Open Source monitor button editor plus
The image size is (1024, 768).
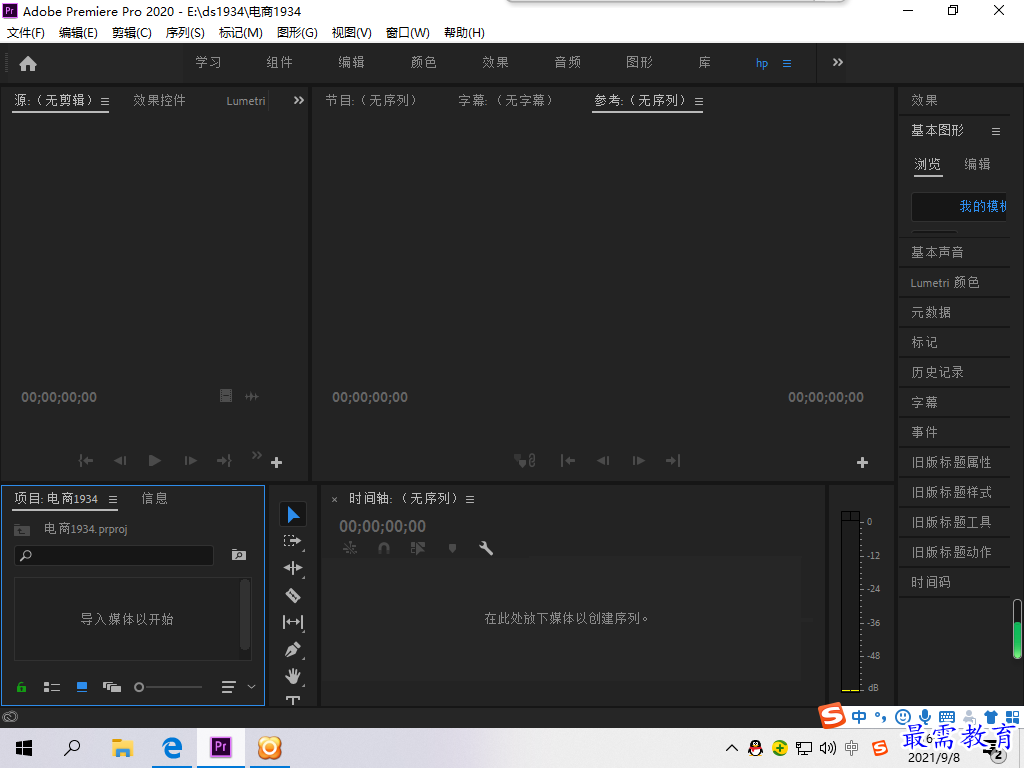[276, 463]
